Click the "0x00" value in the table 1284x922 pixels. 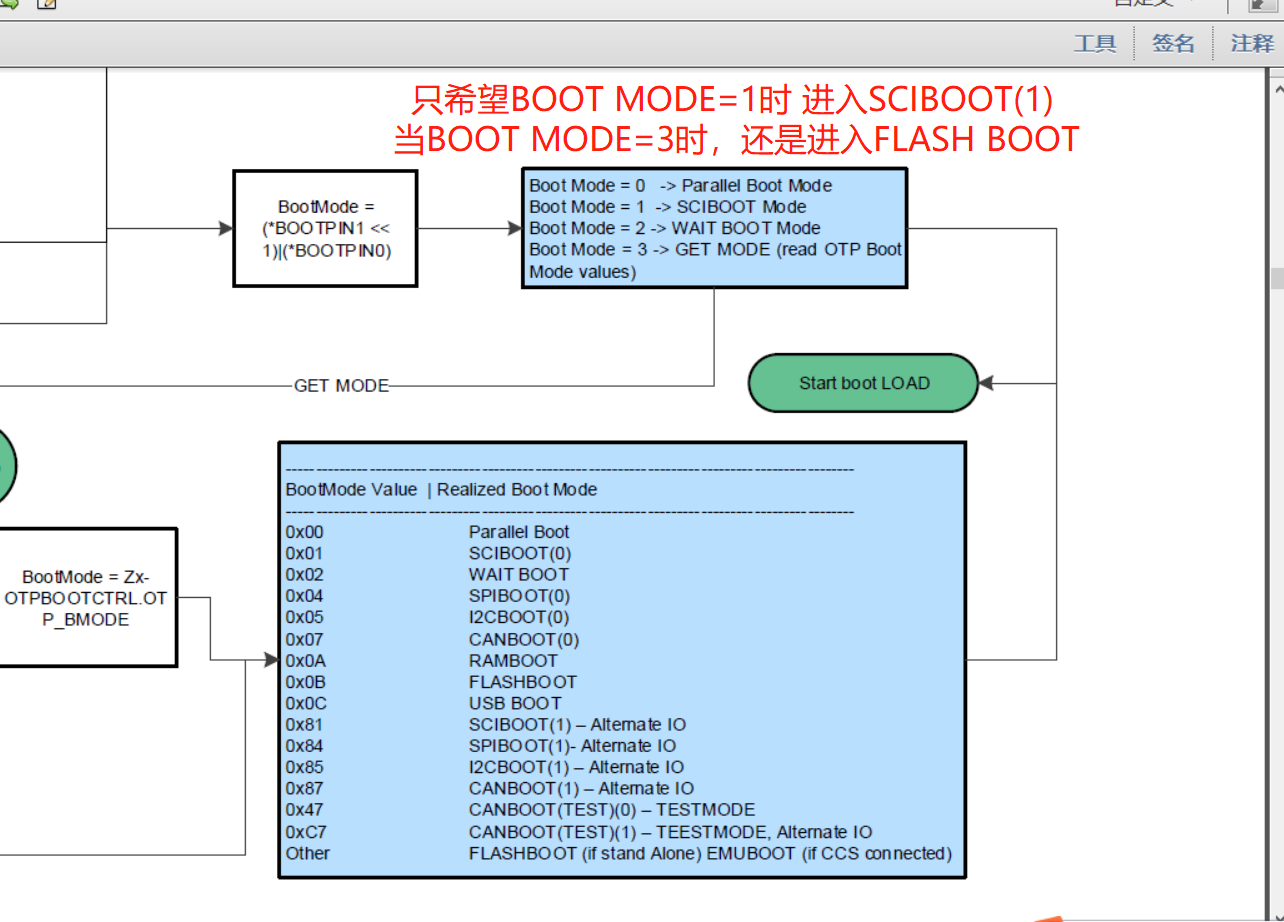coord(305,532)
